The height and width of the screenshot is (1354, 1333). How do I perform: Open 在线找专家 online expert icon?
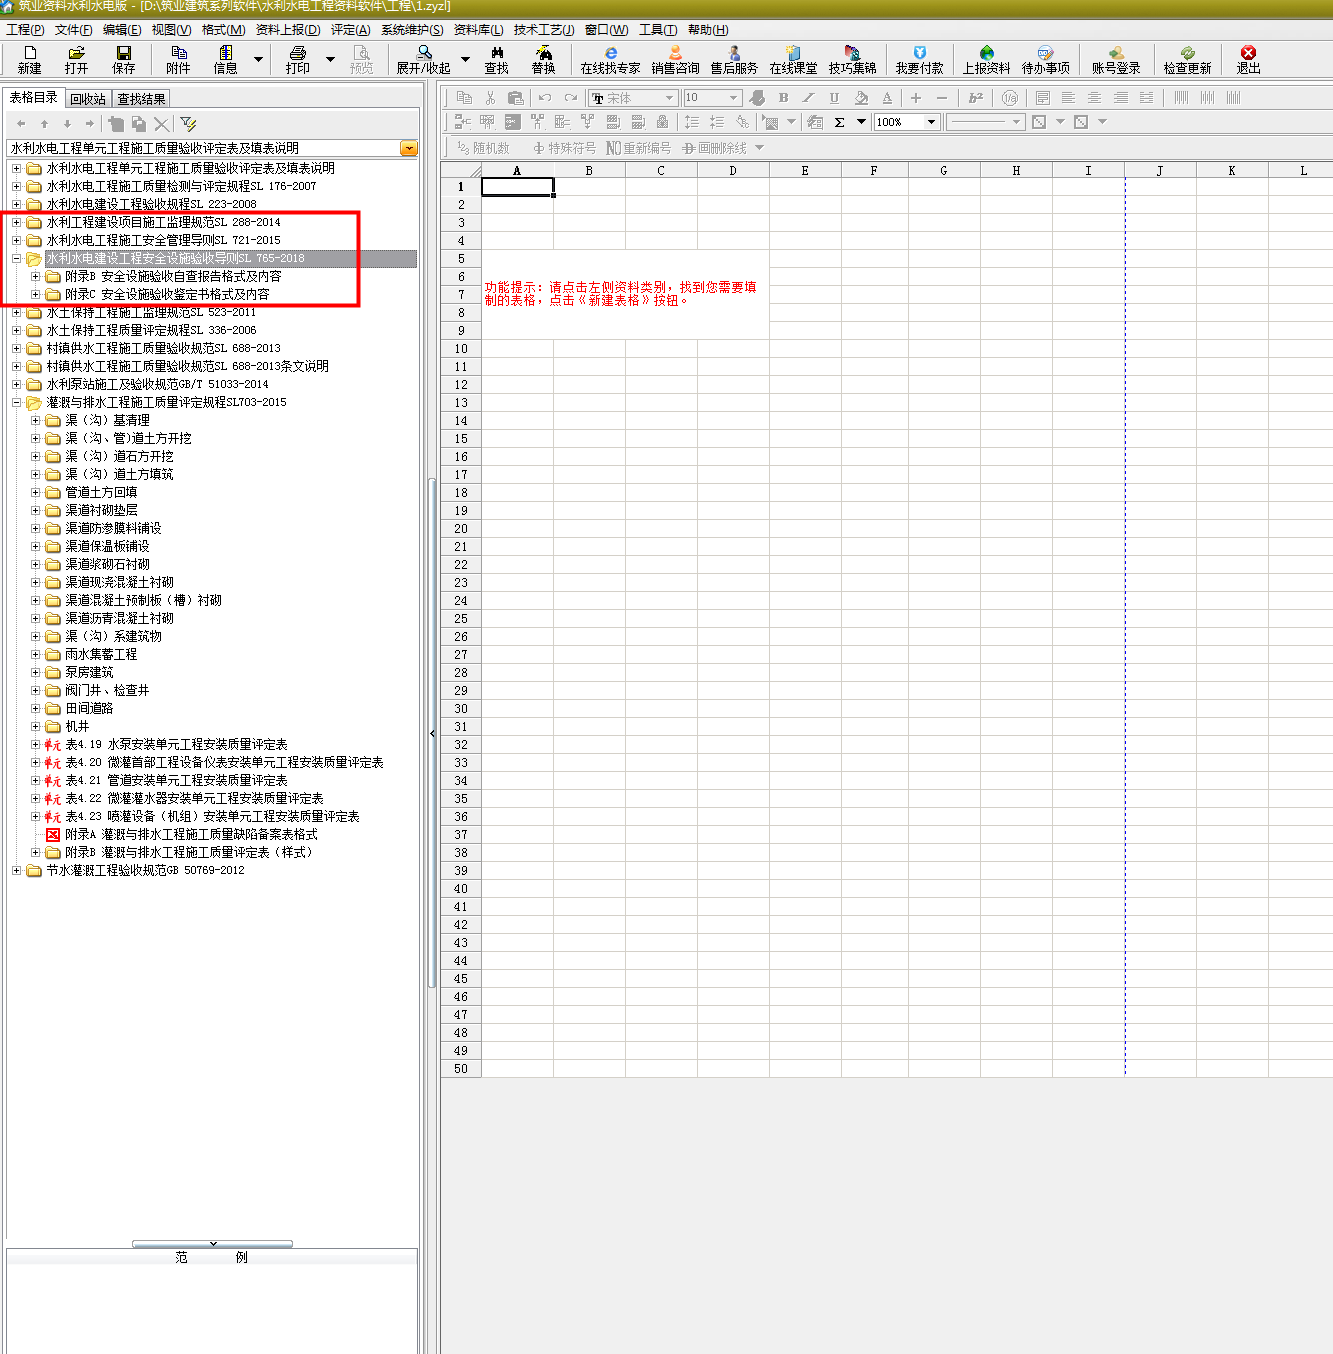point(610,60)
